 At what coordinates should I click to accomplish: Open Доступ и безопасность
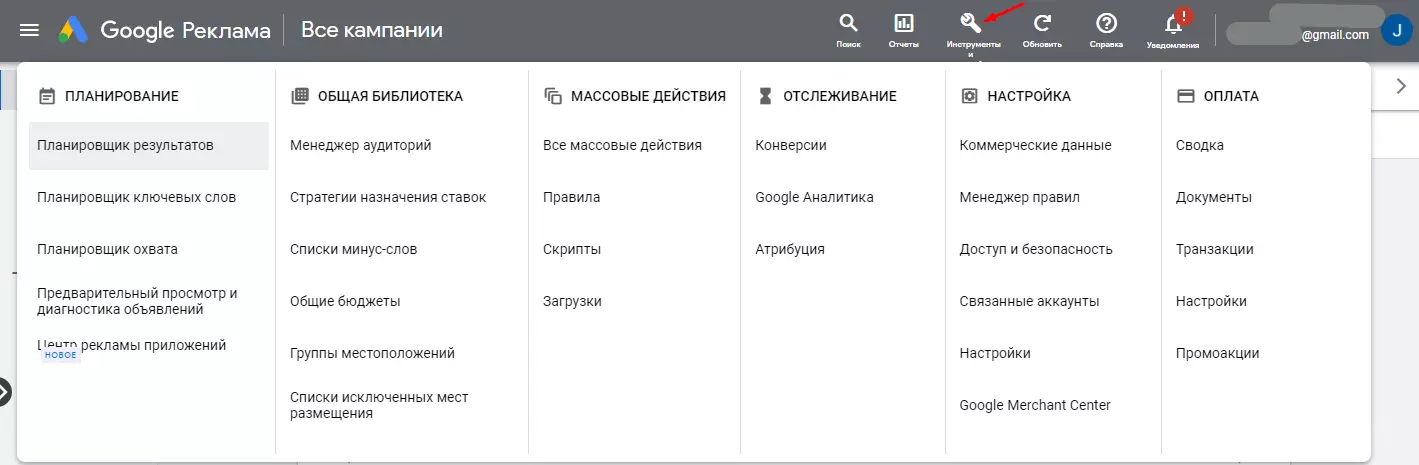coord(1036,249)
